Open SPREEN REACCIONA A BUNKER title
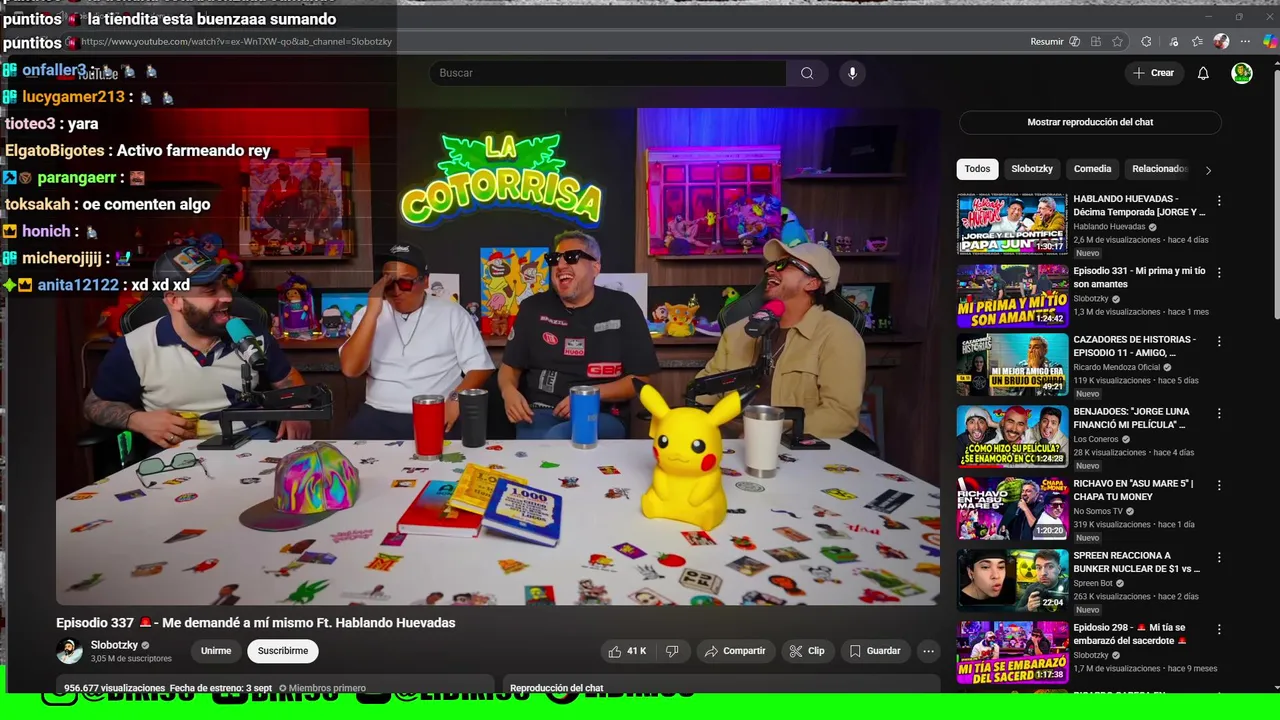The image size is (1280, 720). pos(1138,562)
